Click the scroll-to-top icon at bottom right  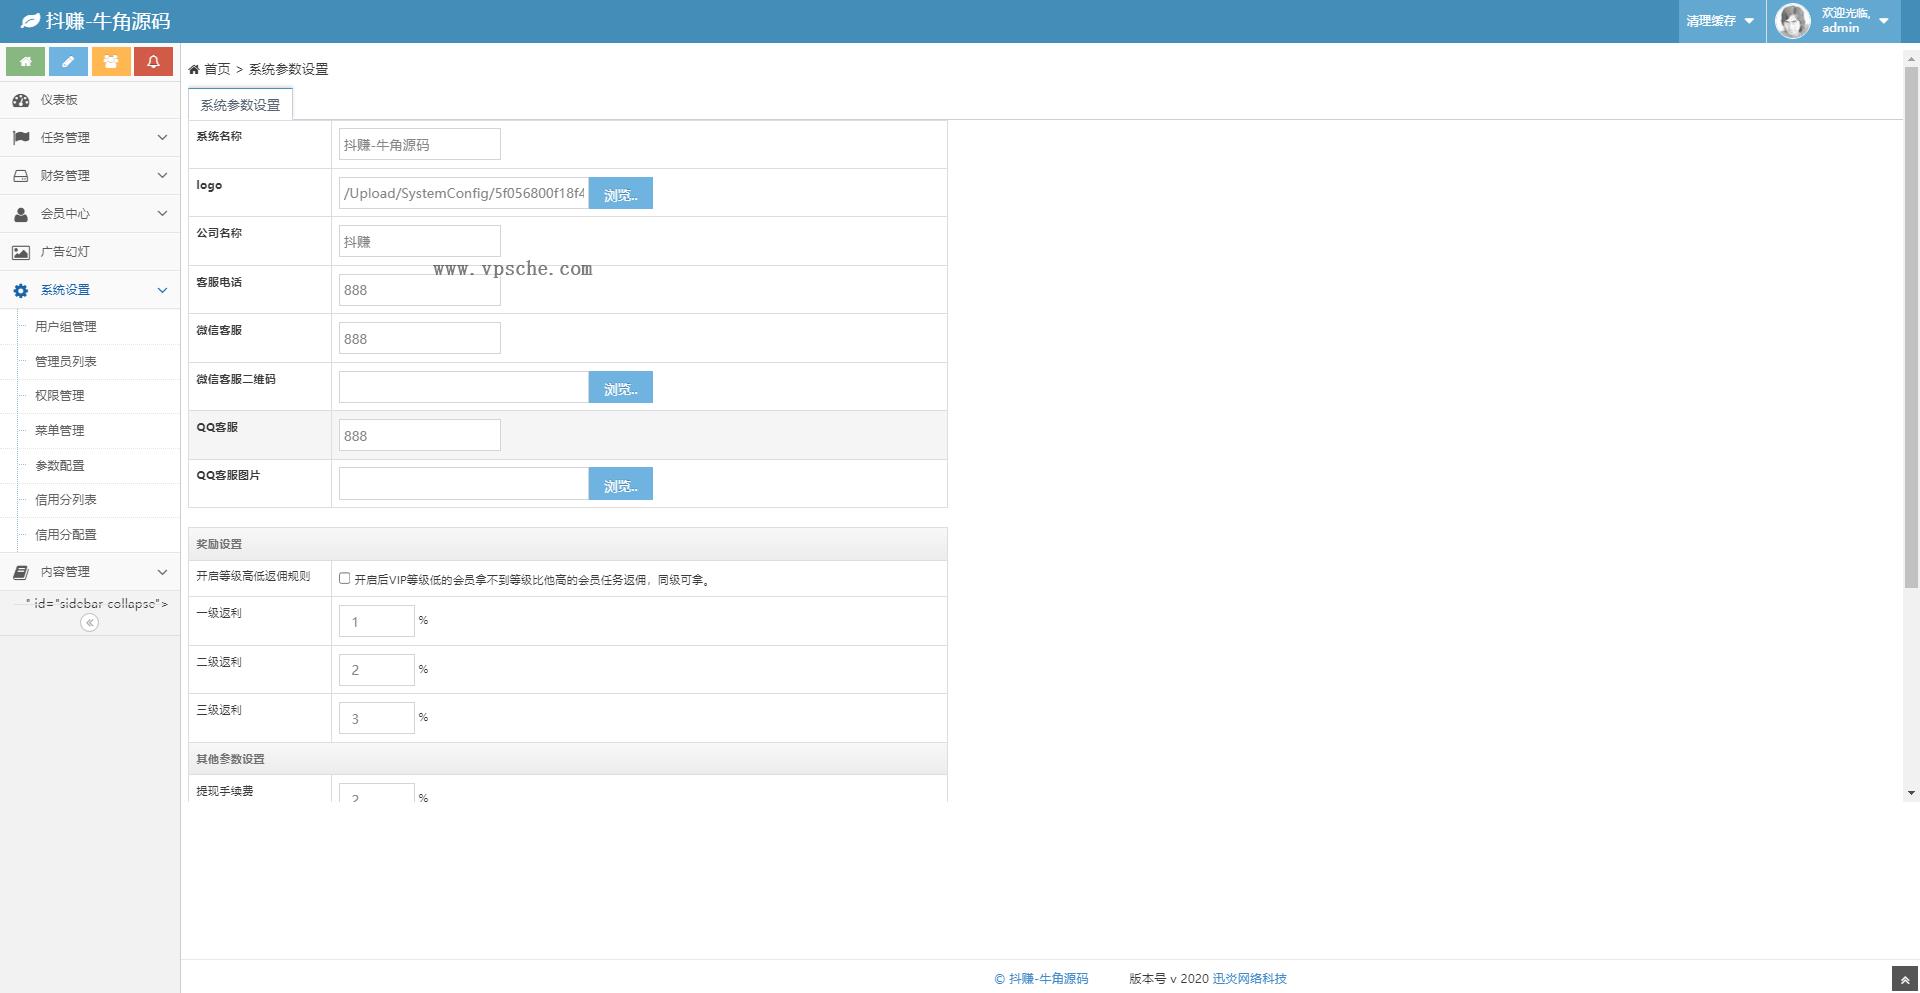pyautogui.click(x=1905, y=980)
